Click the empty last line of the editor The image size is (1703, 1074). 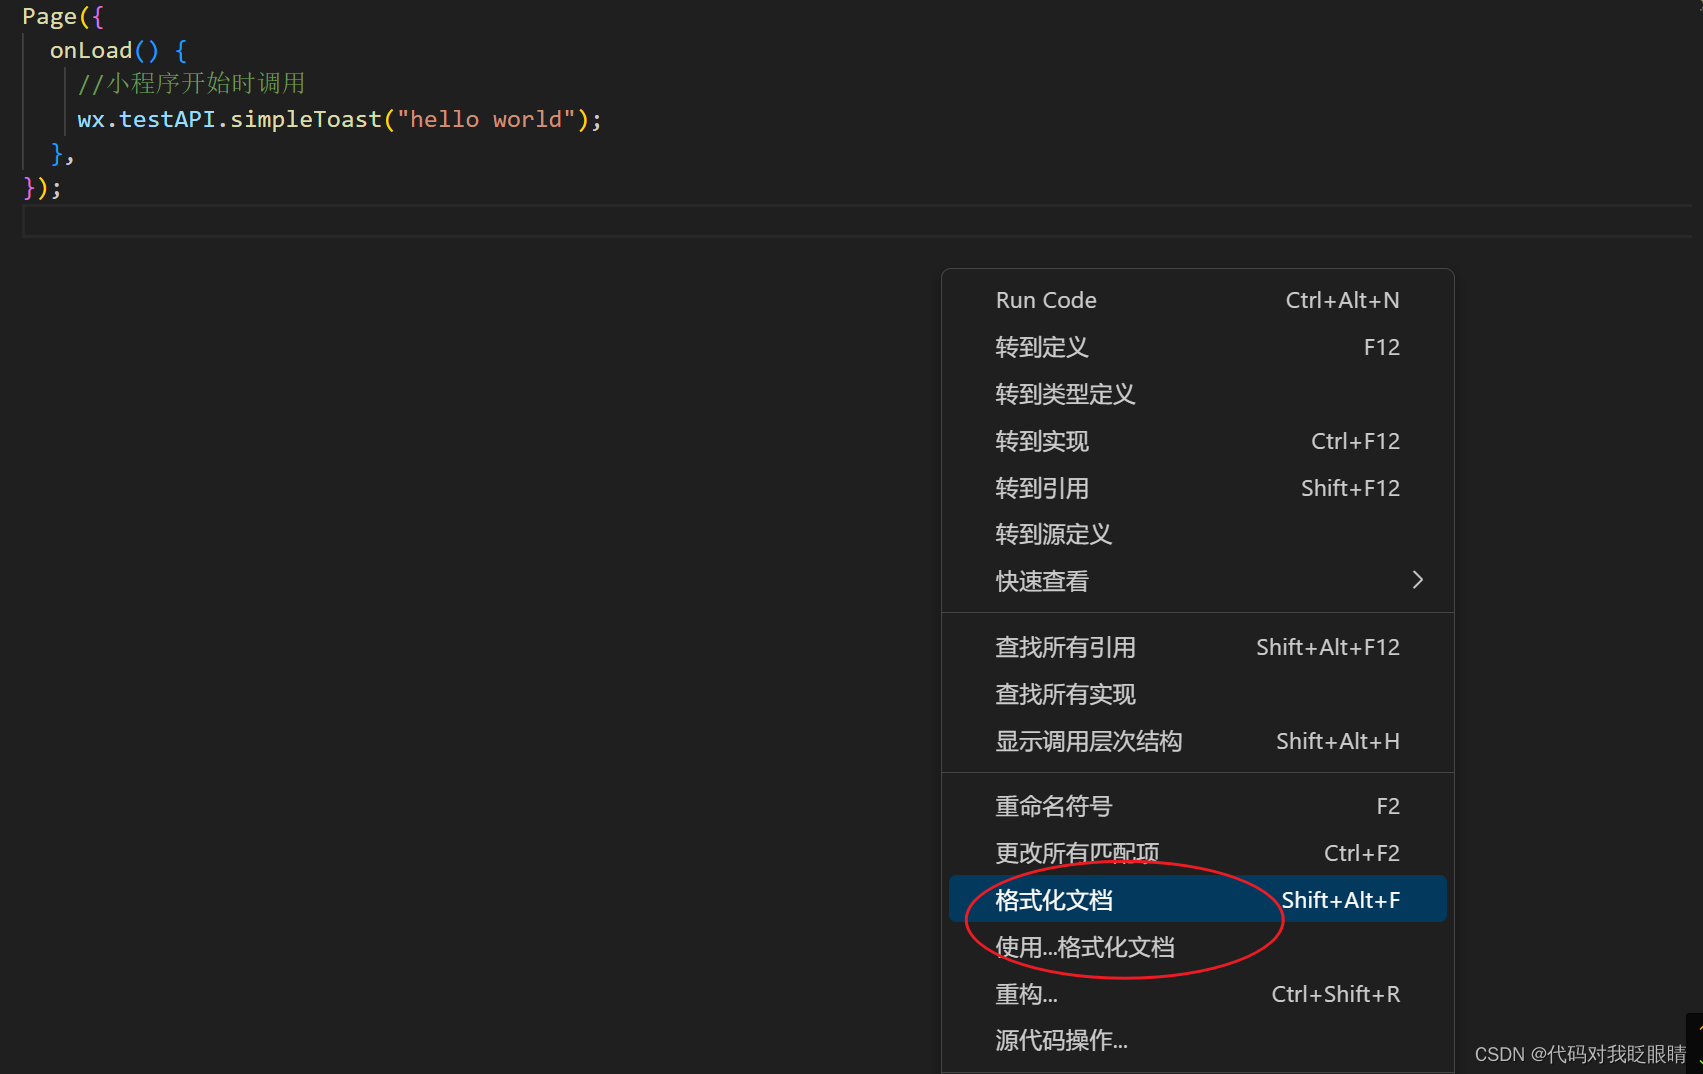point(857,221)
